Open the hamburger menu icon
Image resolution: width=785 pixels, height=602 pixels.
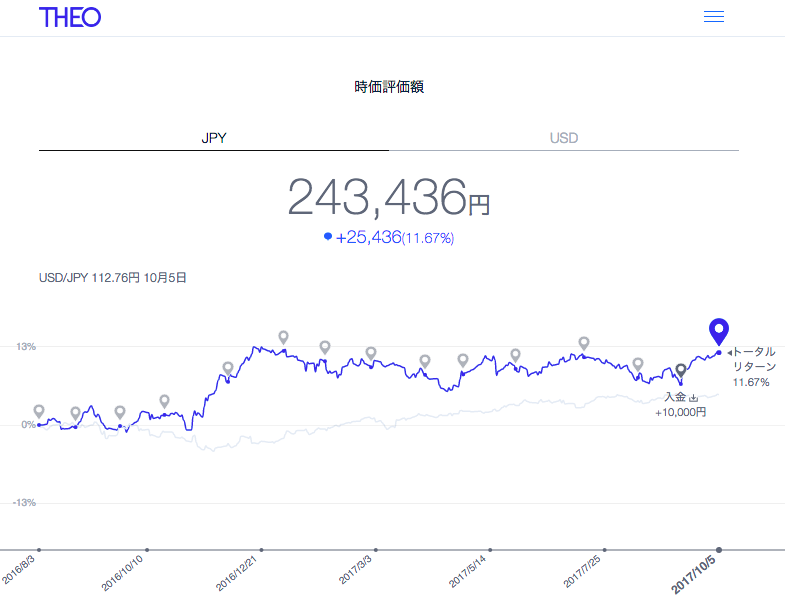(713, 17)
